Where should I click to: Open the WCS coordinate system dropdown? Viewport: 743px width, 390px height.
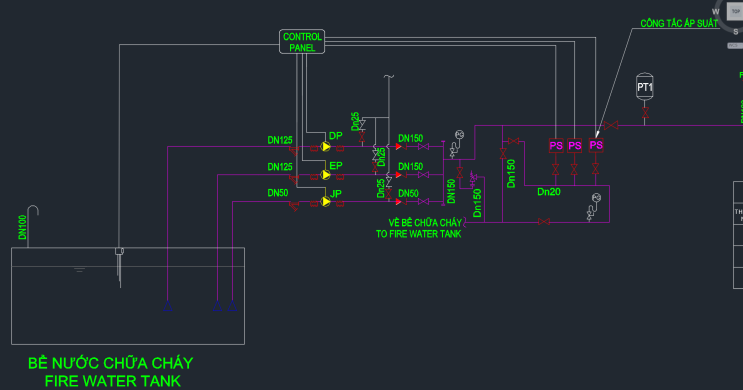click(735, 45)
